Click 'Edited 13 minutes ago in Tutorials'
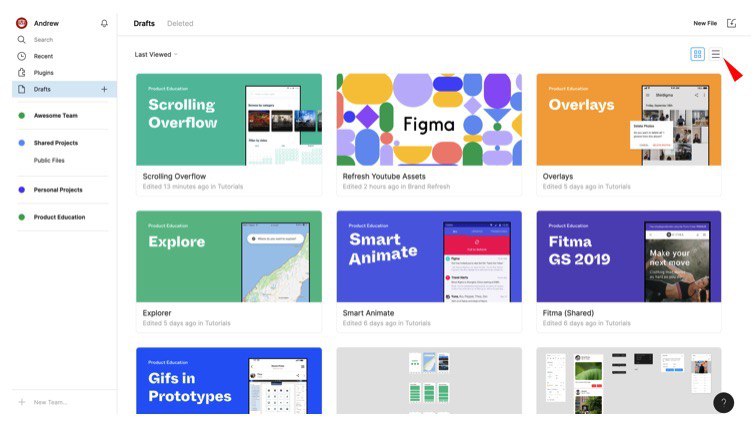 tap(192, 187)
